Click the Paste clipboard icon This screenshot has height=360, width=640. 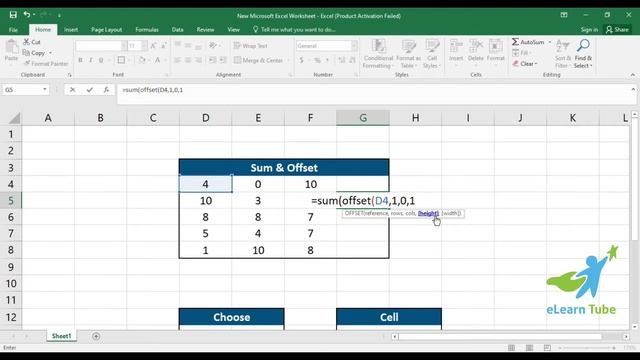11,47
